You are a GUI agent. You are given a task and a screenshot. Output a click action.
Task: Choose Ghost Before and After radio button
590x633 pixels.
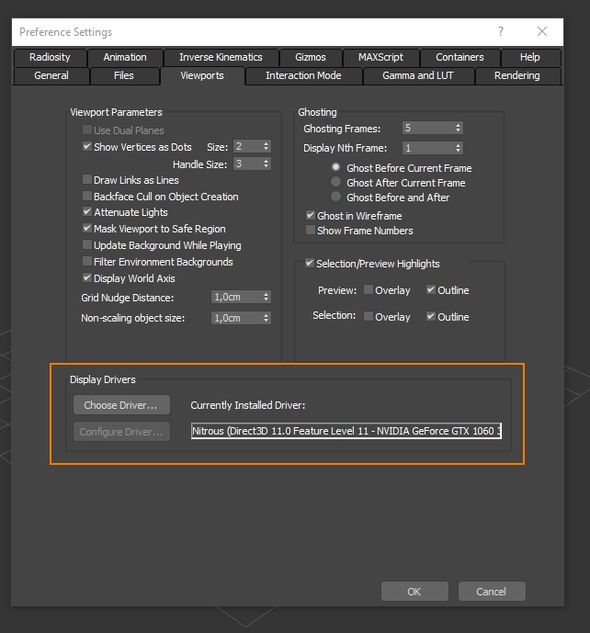pyautogui.click(x=336, y=197)
